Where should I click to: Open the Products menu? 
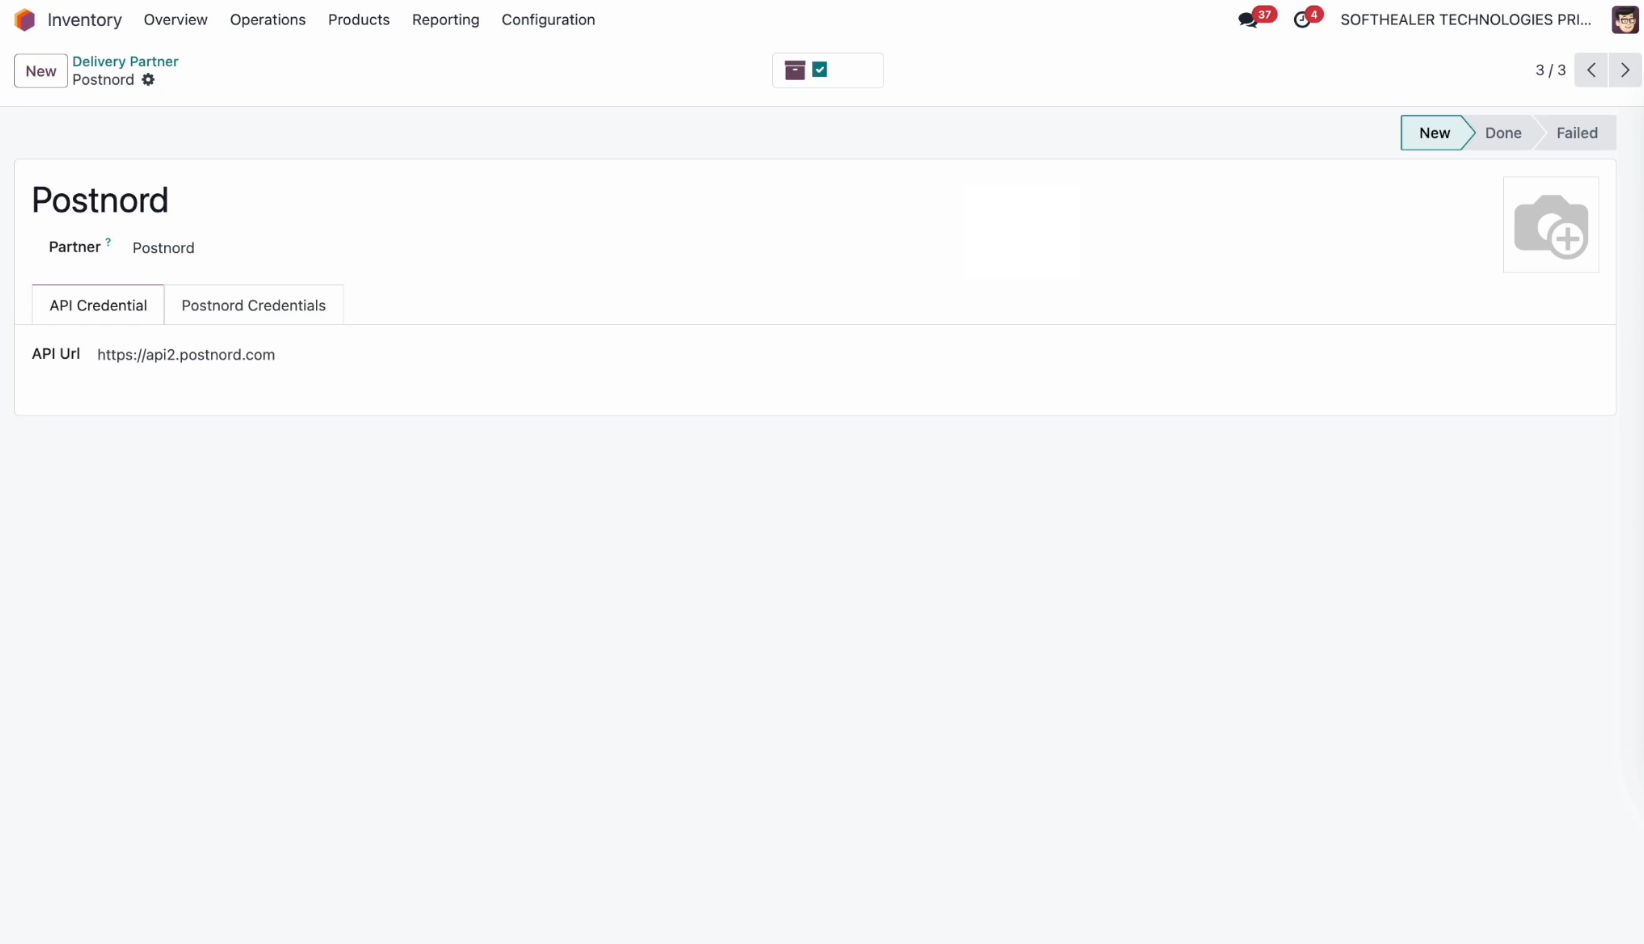point(359,20)
